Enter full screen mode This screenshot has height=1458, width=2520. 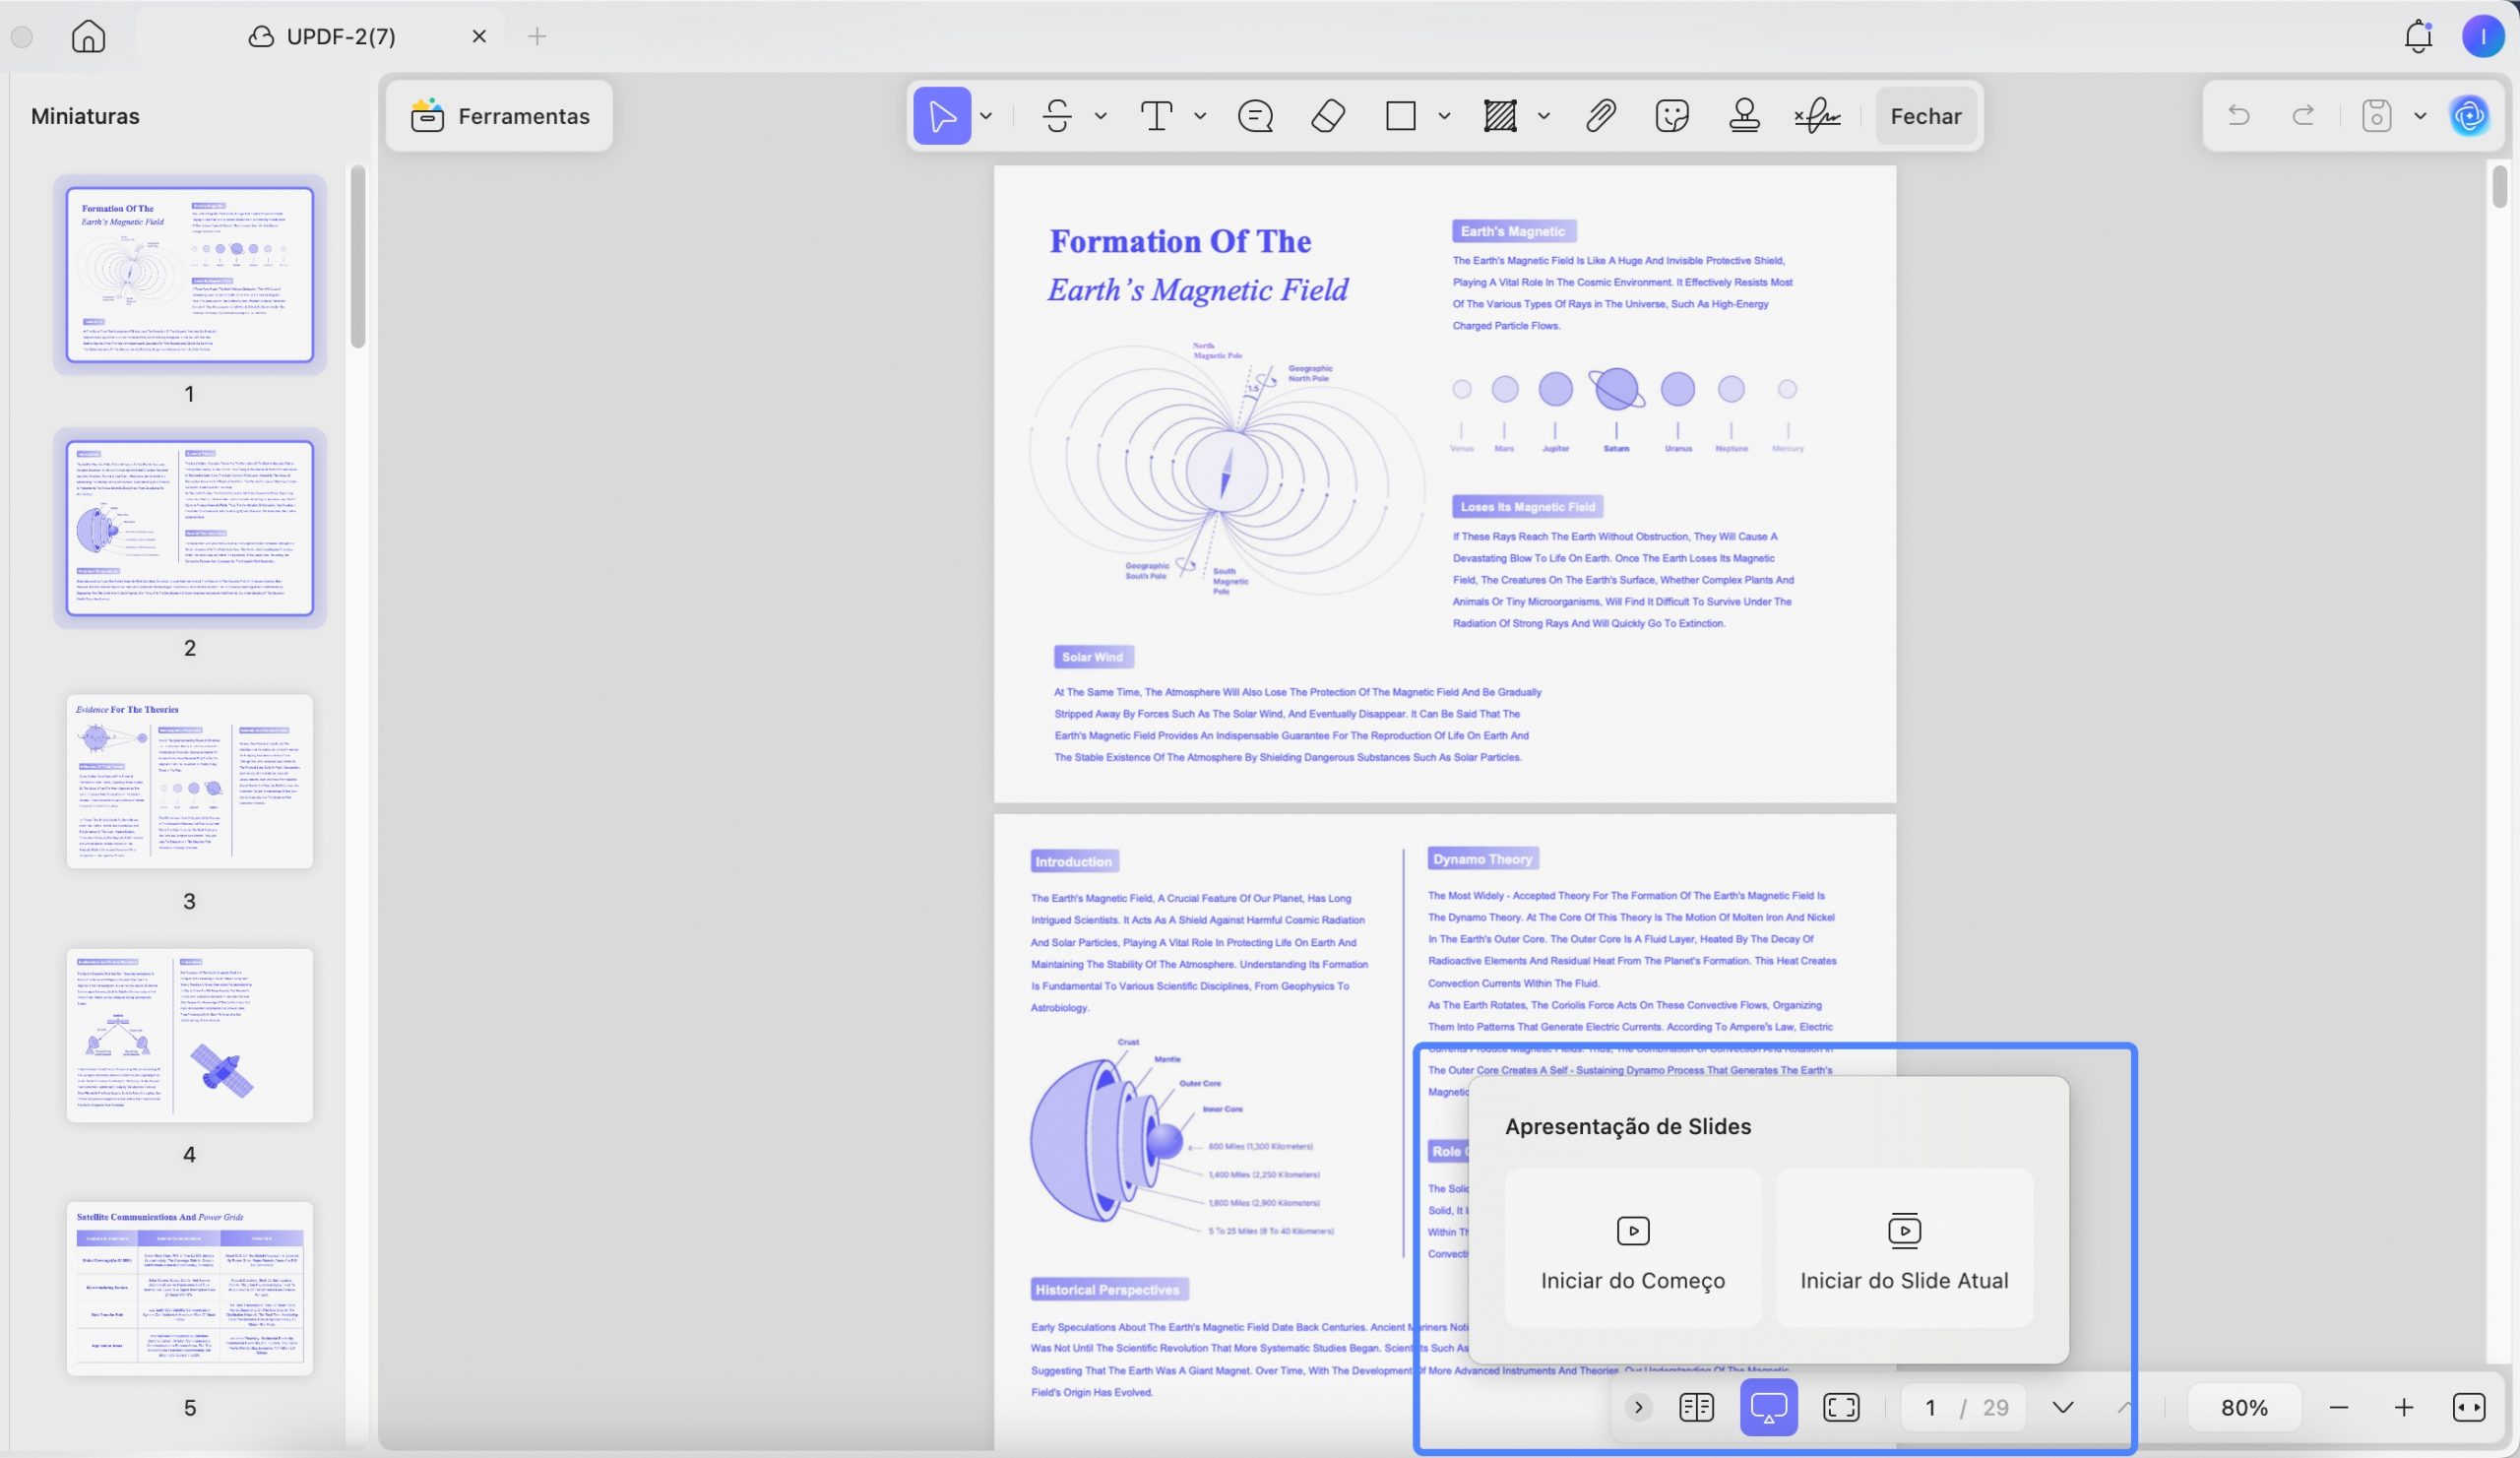[1841, 1407]
